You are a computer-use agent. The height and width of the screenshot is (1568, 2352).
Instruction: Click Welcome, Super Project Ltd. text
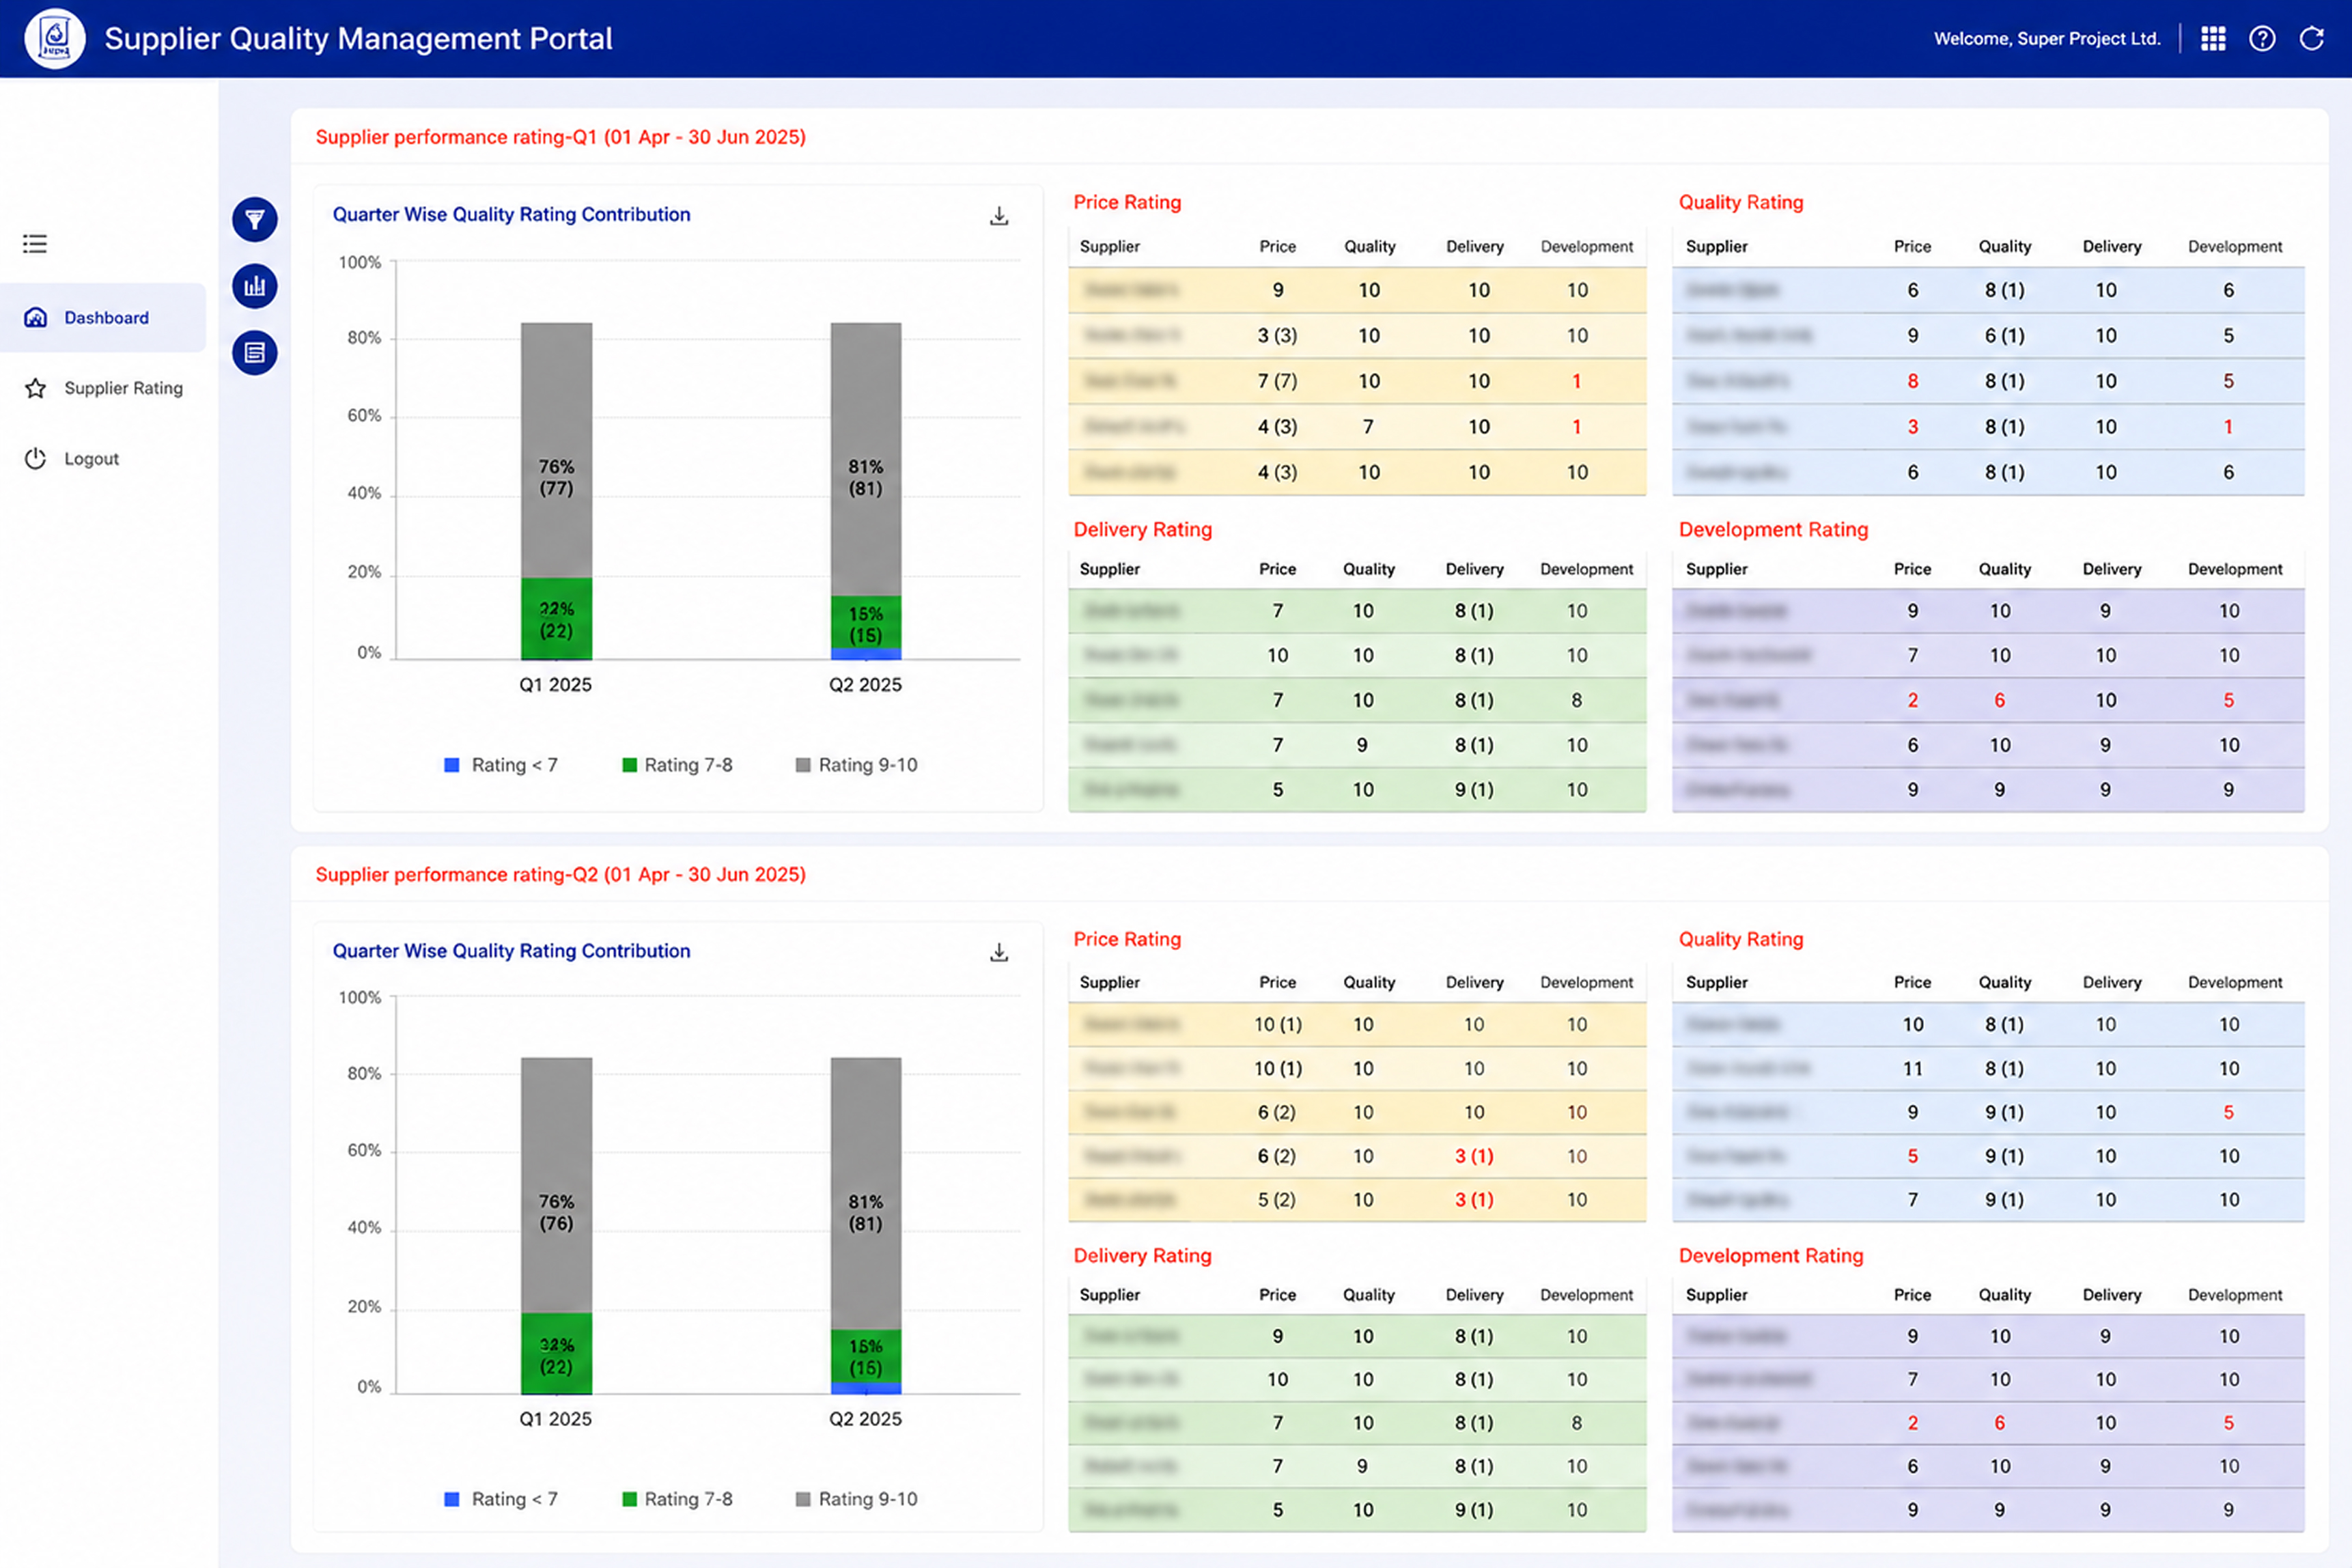tap(2047, 38)
